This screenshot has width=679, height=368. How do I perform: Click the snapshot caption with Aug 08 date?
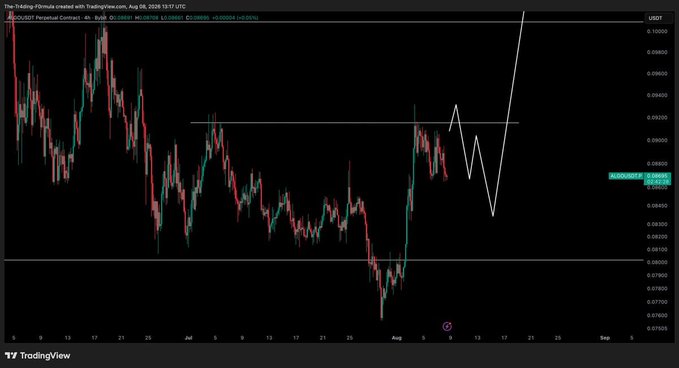(95, 6)
